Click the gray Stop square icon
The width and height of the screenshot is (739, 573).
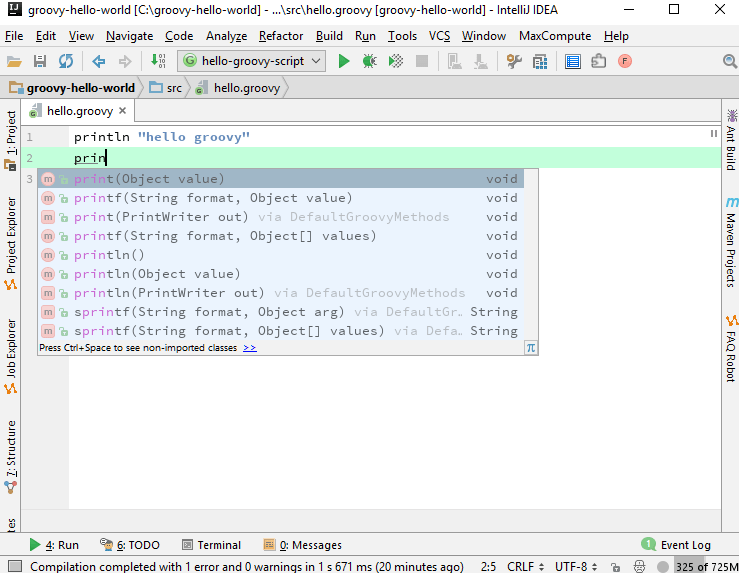point(422,61)
